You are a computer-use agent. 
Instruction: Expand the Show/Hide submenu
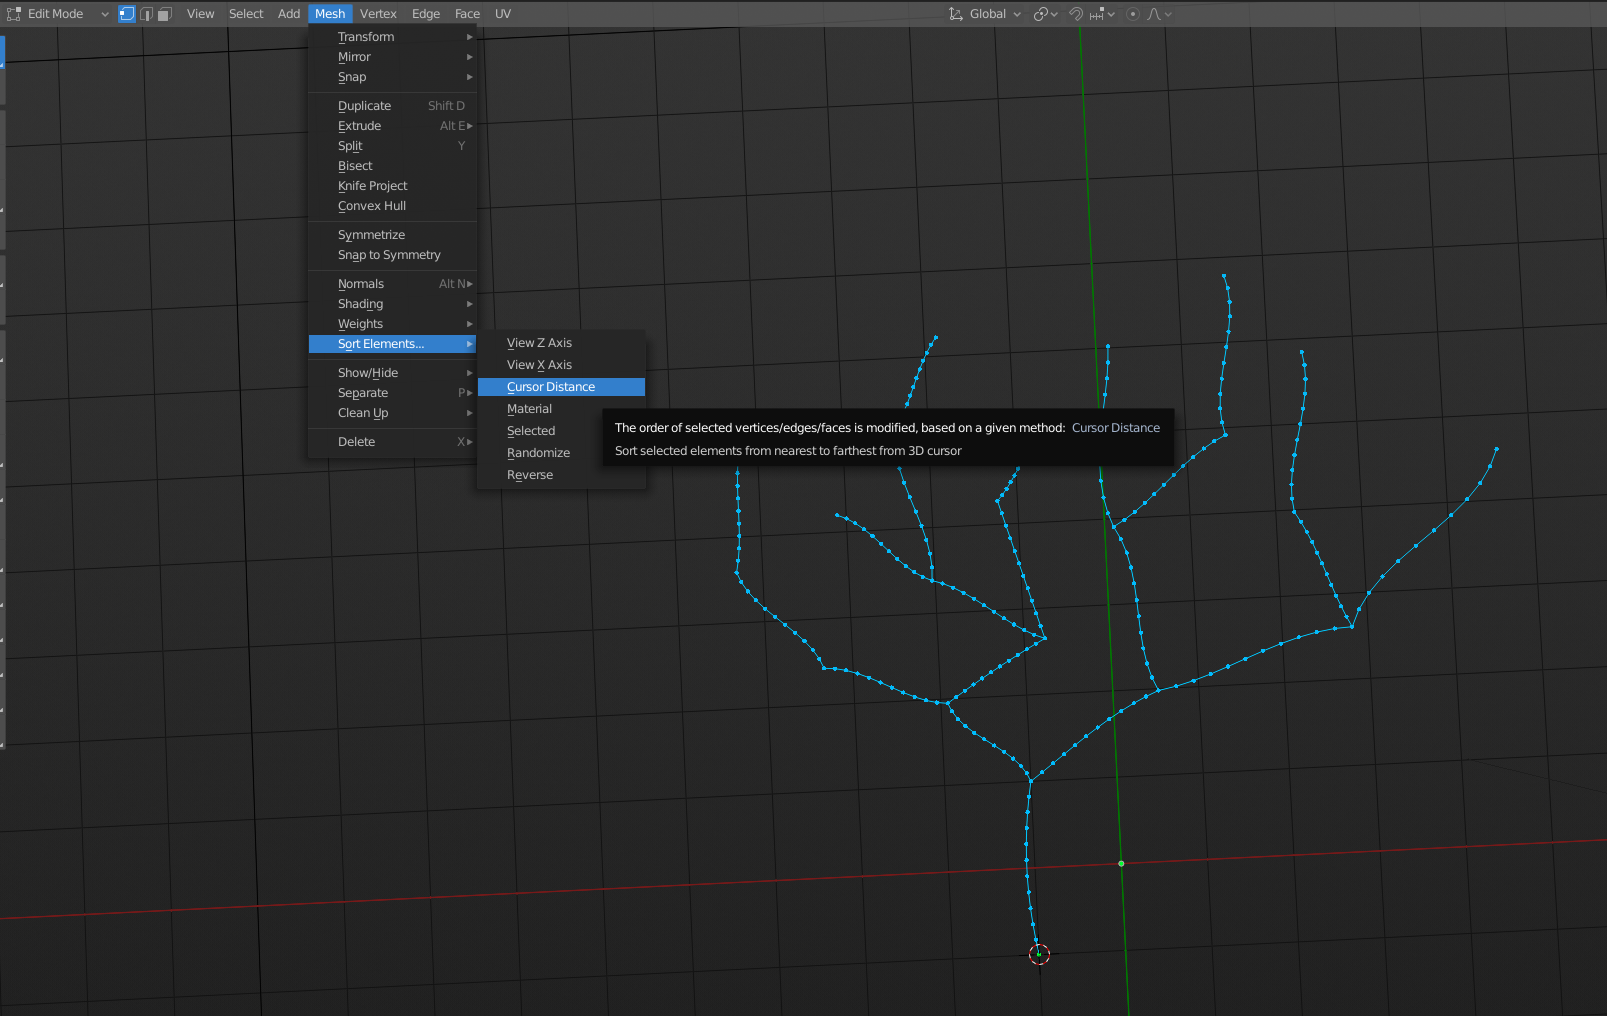(392, 373)
